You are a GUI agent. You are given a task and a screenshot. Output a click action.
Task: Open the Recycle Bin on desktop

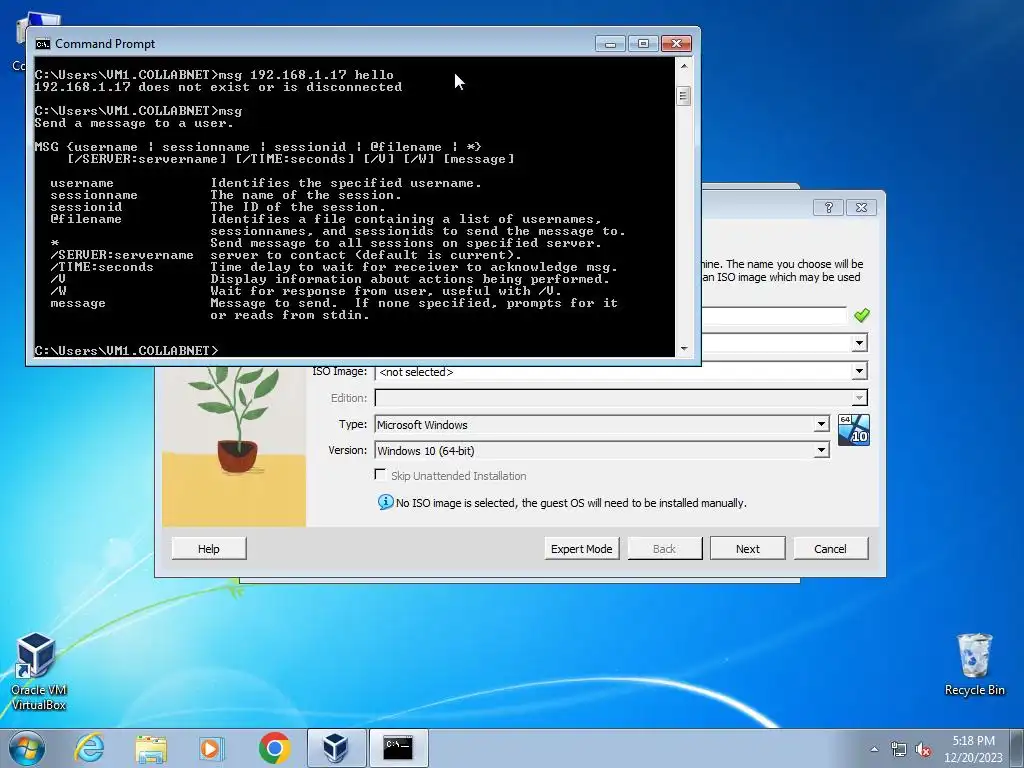[x=974, y=665]
